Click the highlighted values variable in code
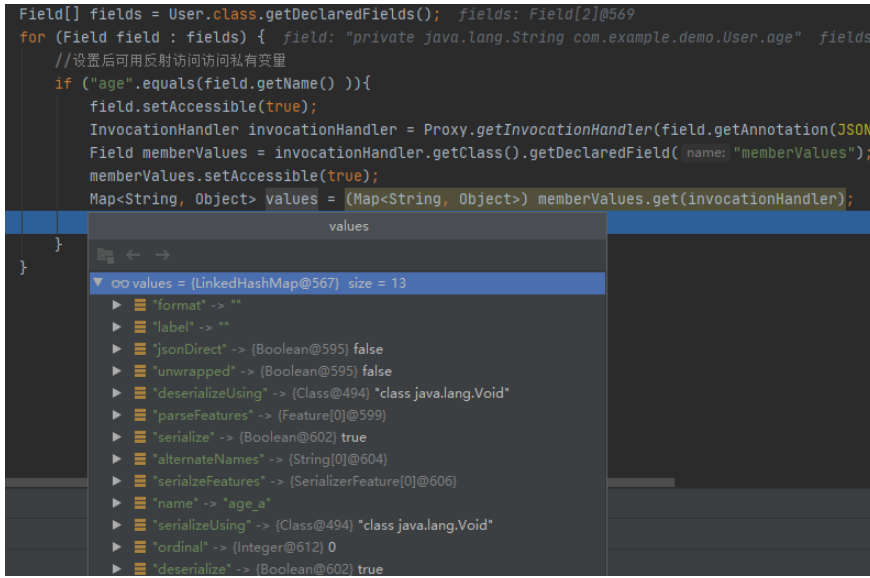This screenshot has height=578, width=870. point(291,199)
